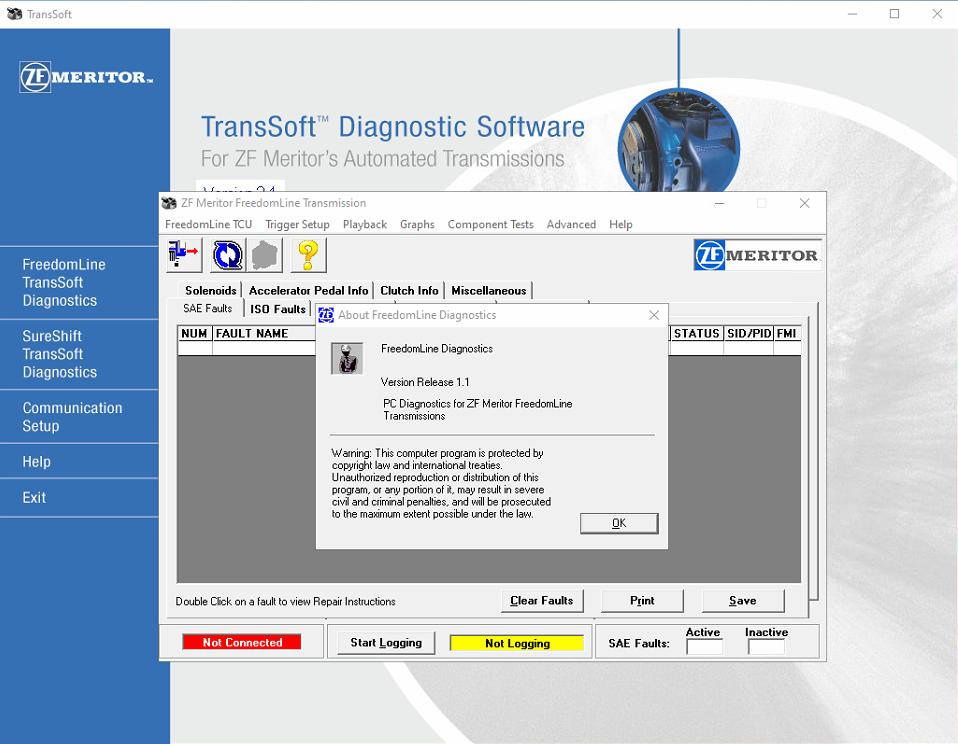Open the FreedomLine TCU menu
Viewport: 958px width, 744px height.
click(x=208, y=224)
